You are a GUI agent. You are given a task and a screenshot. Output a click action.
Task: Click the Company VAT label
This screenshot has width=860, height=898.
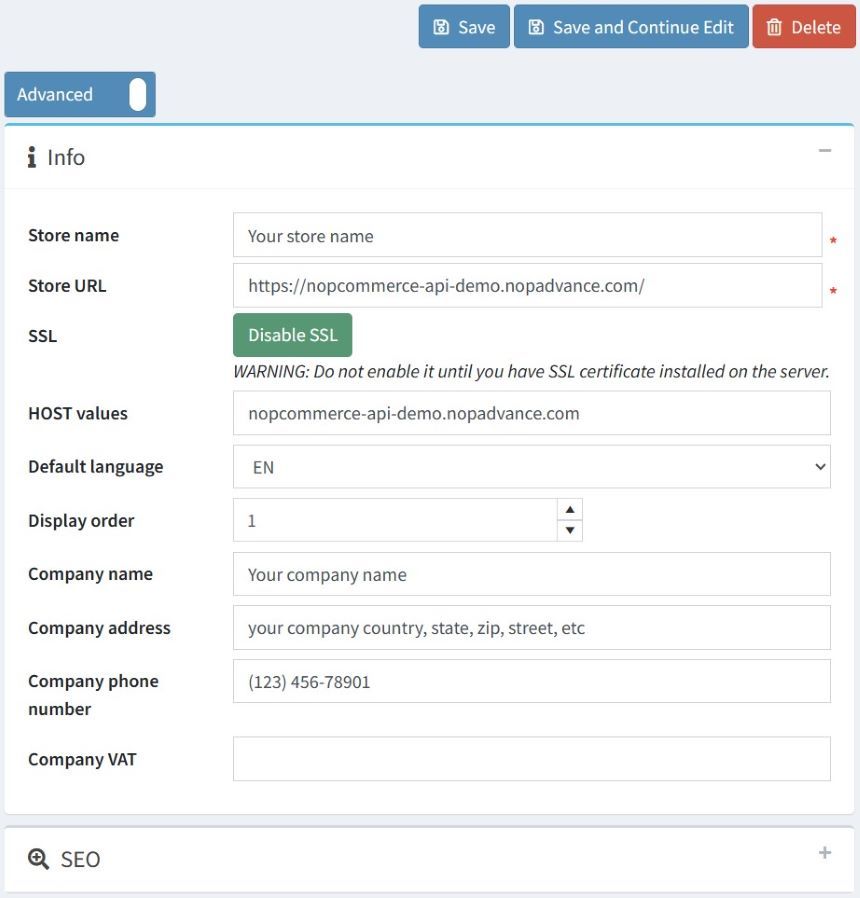[x=82, y=759]
